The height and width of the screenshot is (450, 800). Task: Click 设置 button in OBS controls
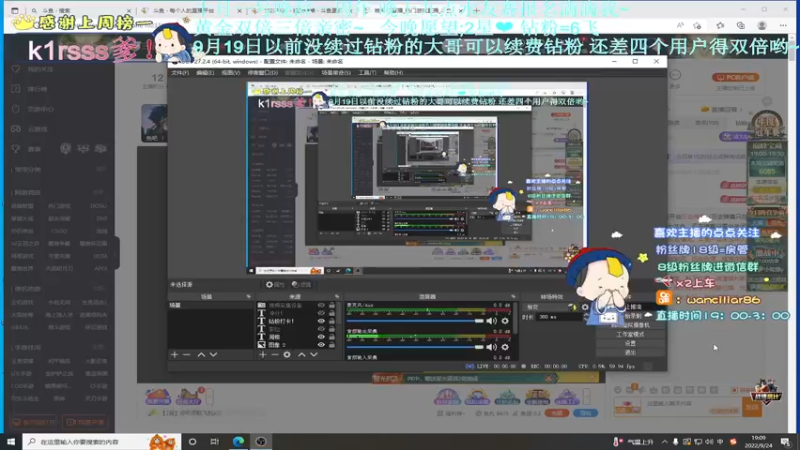(631, 343)
